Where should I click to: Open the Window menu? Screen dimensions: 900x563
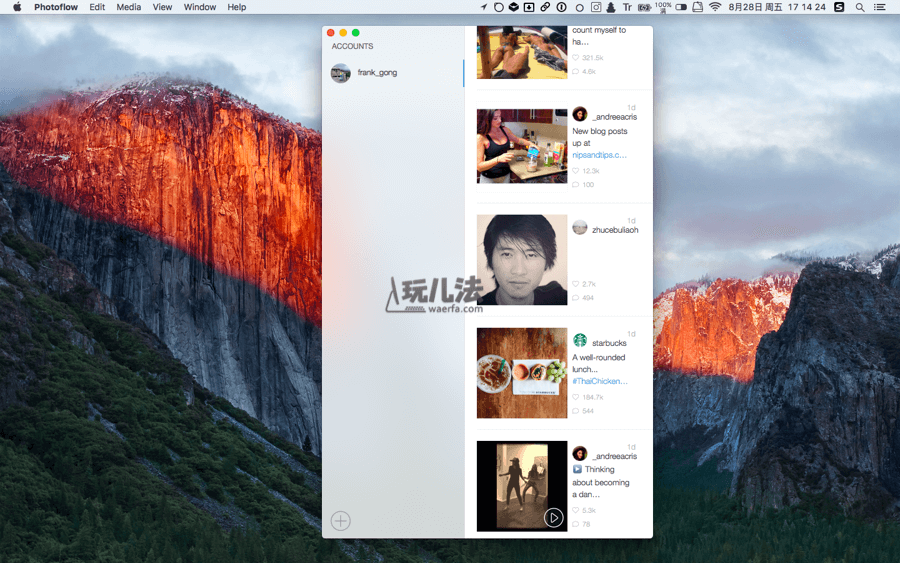[200, 7]
